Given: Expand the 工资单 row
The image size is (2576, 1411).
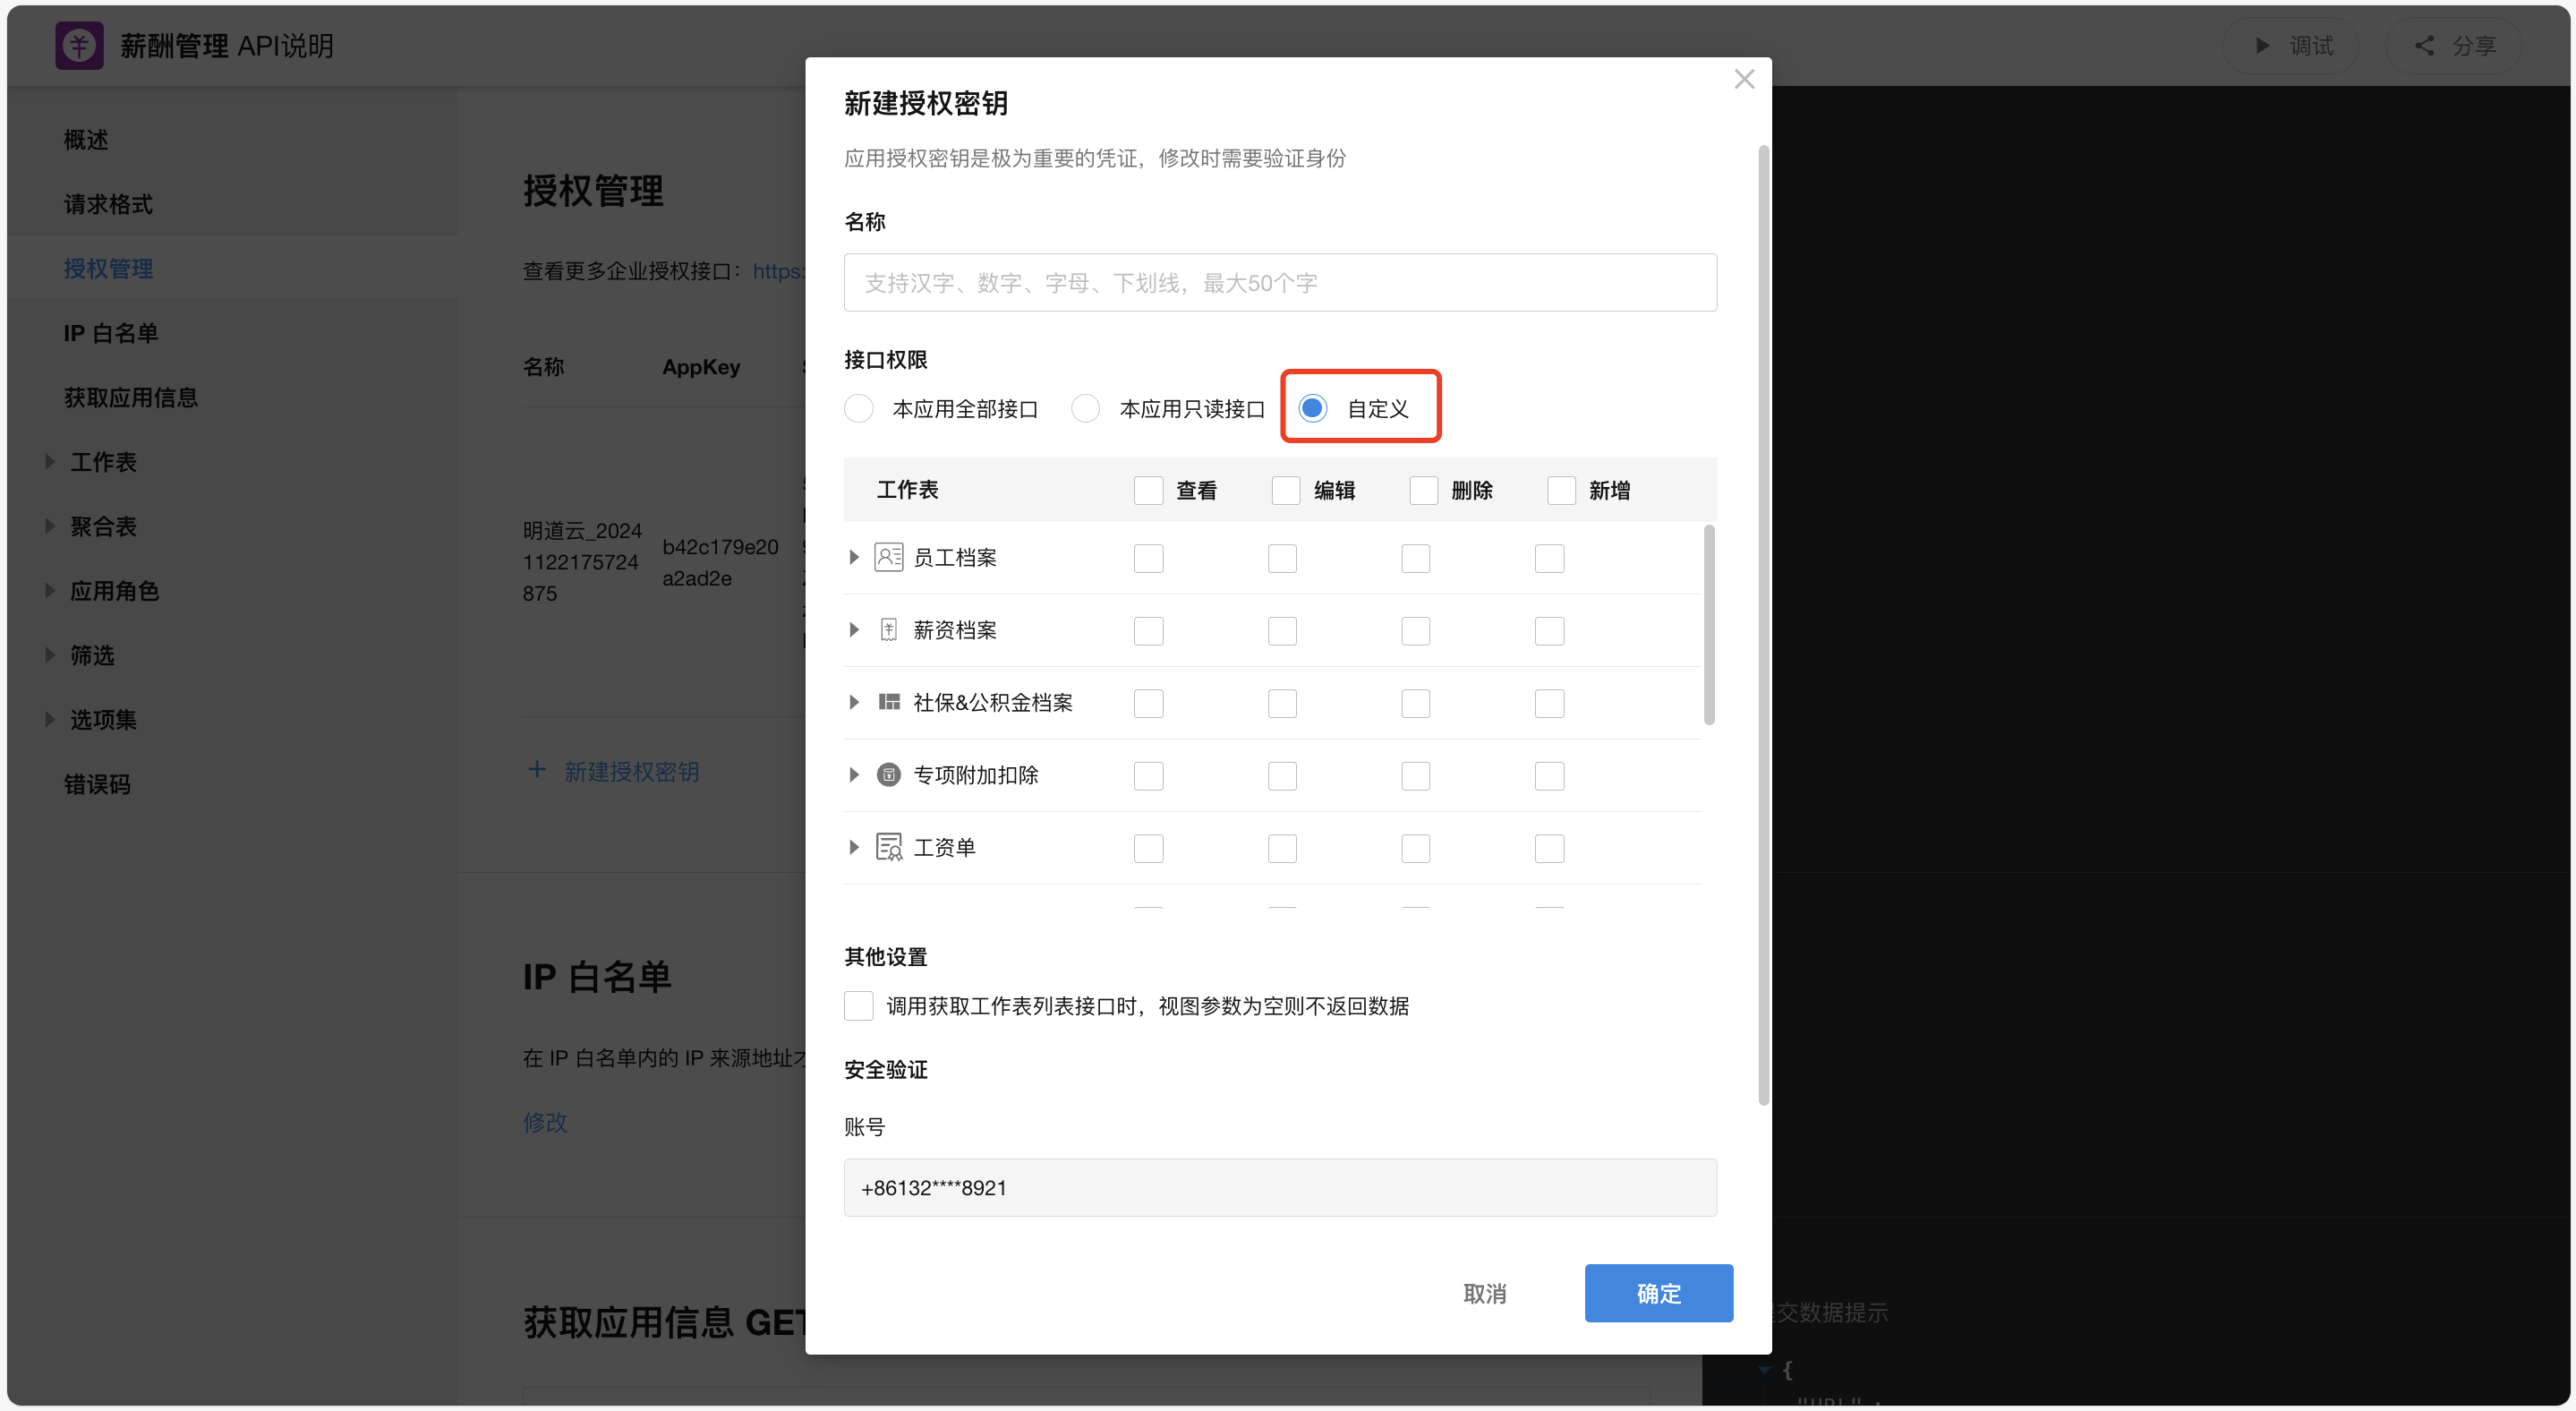Looking at the screenshot, I should click(854, 847).
